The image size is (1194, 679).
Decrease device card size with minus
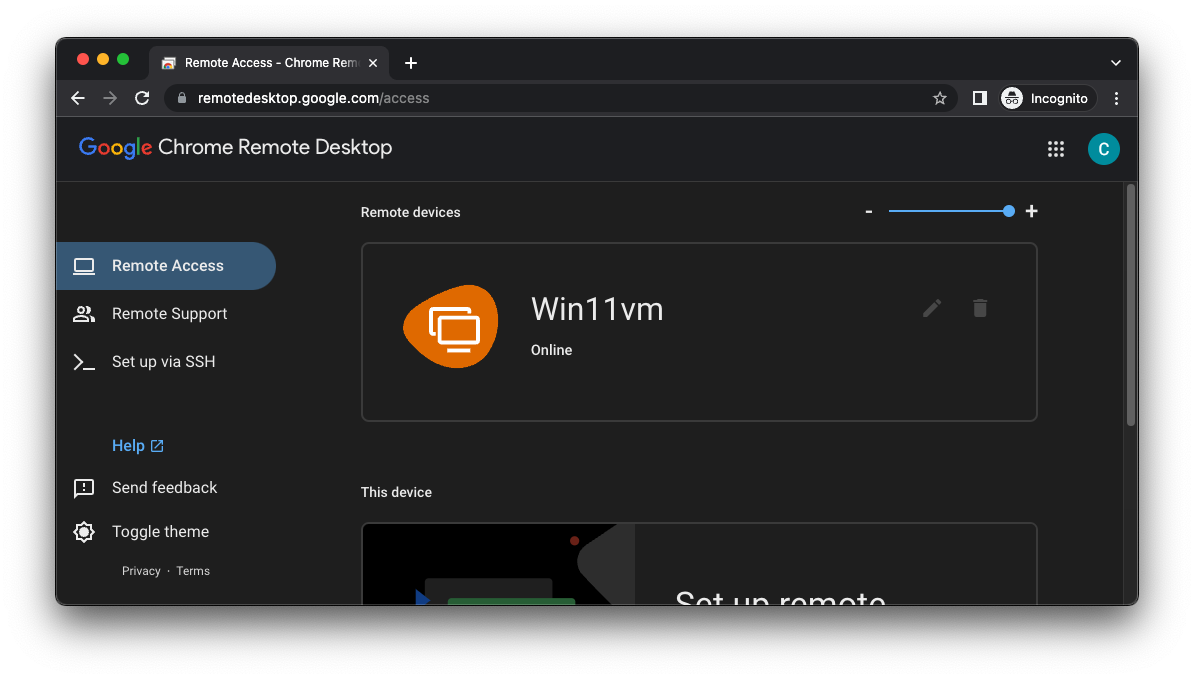[x=869, y=212]
